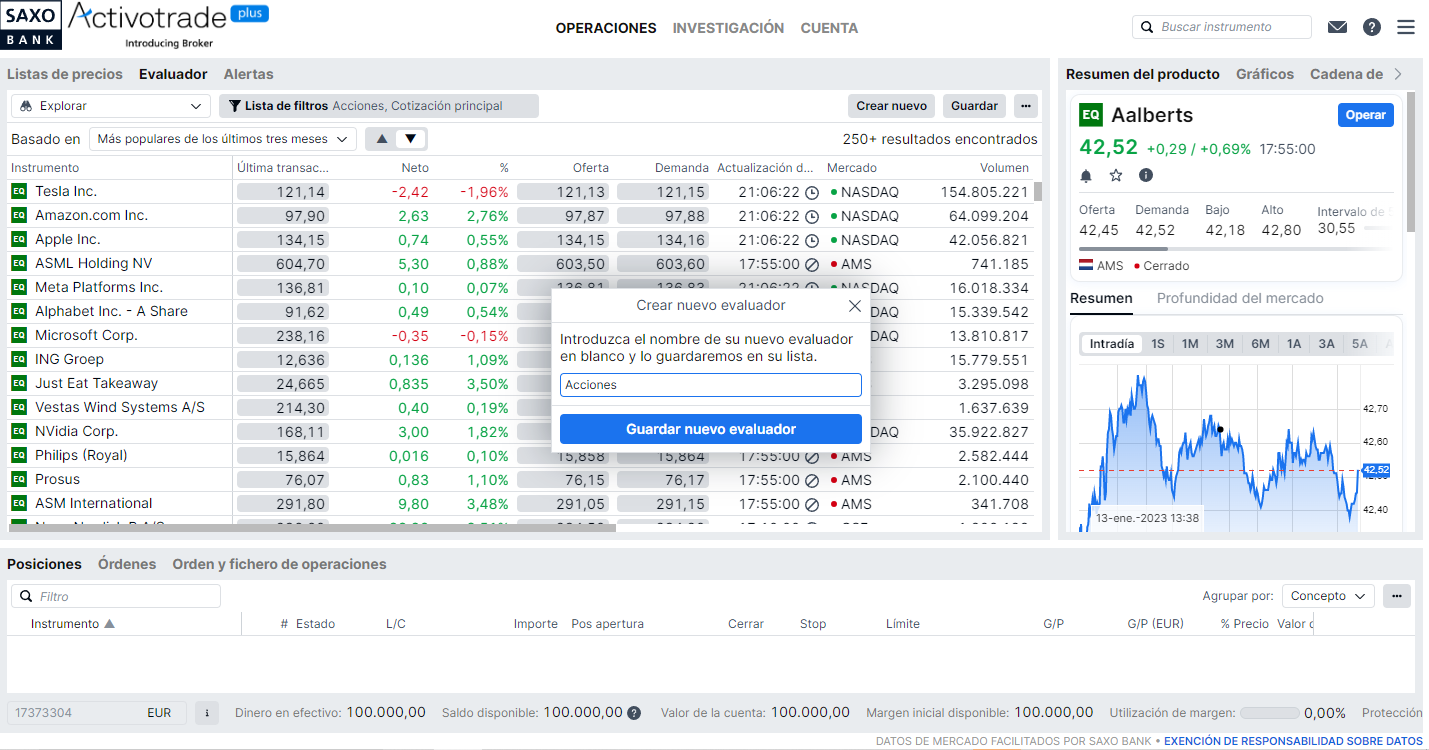1429x750 pixels.
Task: Click the closed-market icon in ASML row
Action: click(812, 264)
